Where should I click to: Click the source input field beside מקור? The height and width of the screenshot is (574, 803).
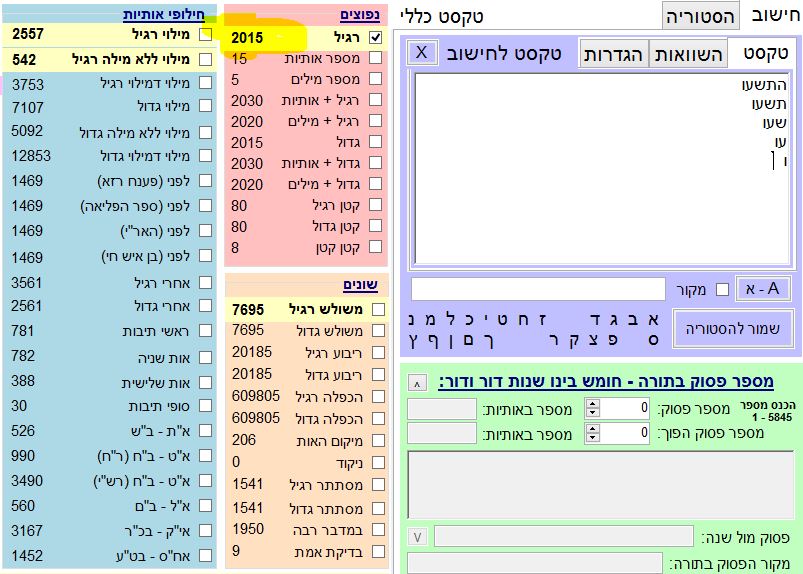click(538, 289)
